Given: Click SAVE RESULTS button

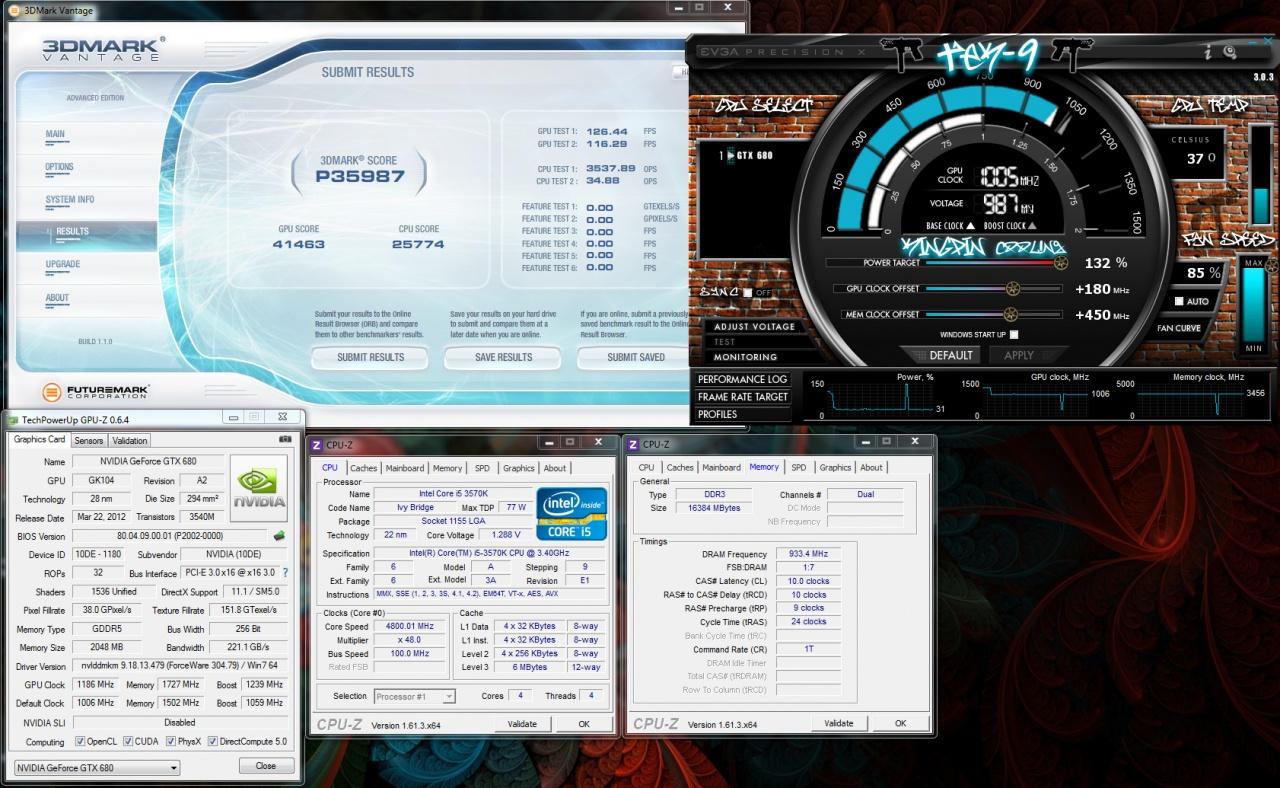Looking at the screenshot, I should [x=503, y=357].
